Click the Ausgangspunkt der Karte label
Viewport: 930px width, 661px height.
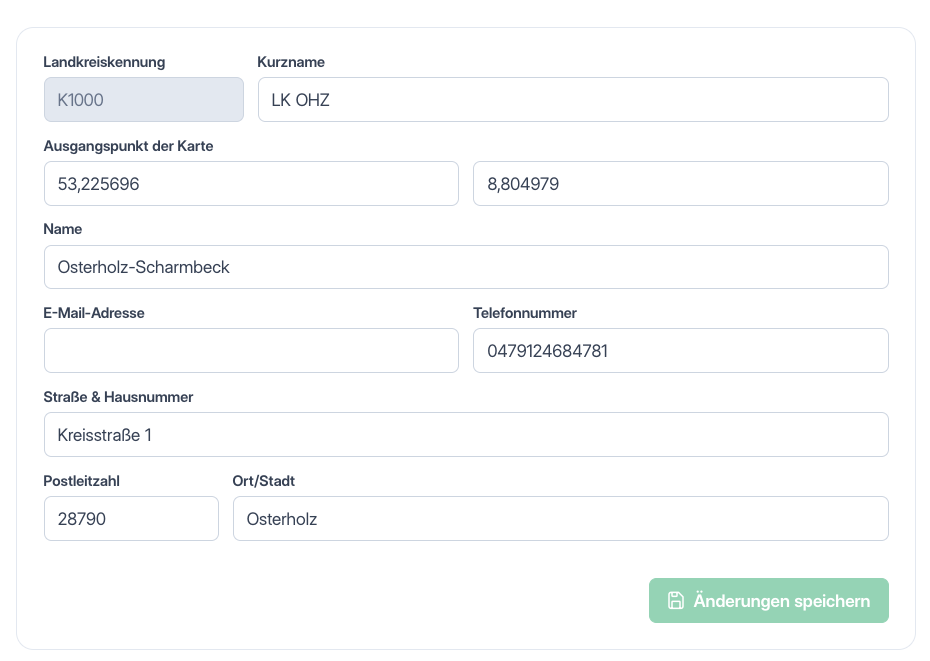click(128, 146)
